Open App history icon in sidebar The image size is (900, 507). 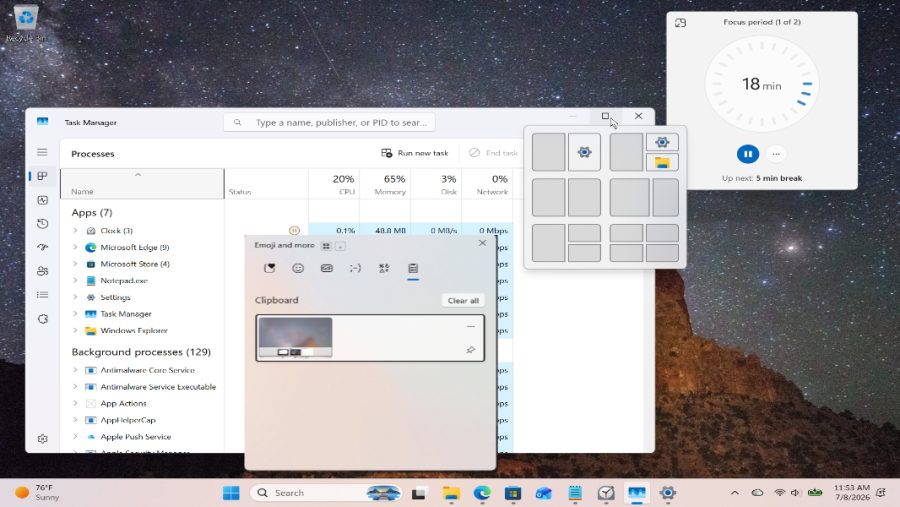point(42,223)
